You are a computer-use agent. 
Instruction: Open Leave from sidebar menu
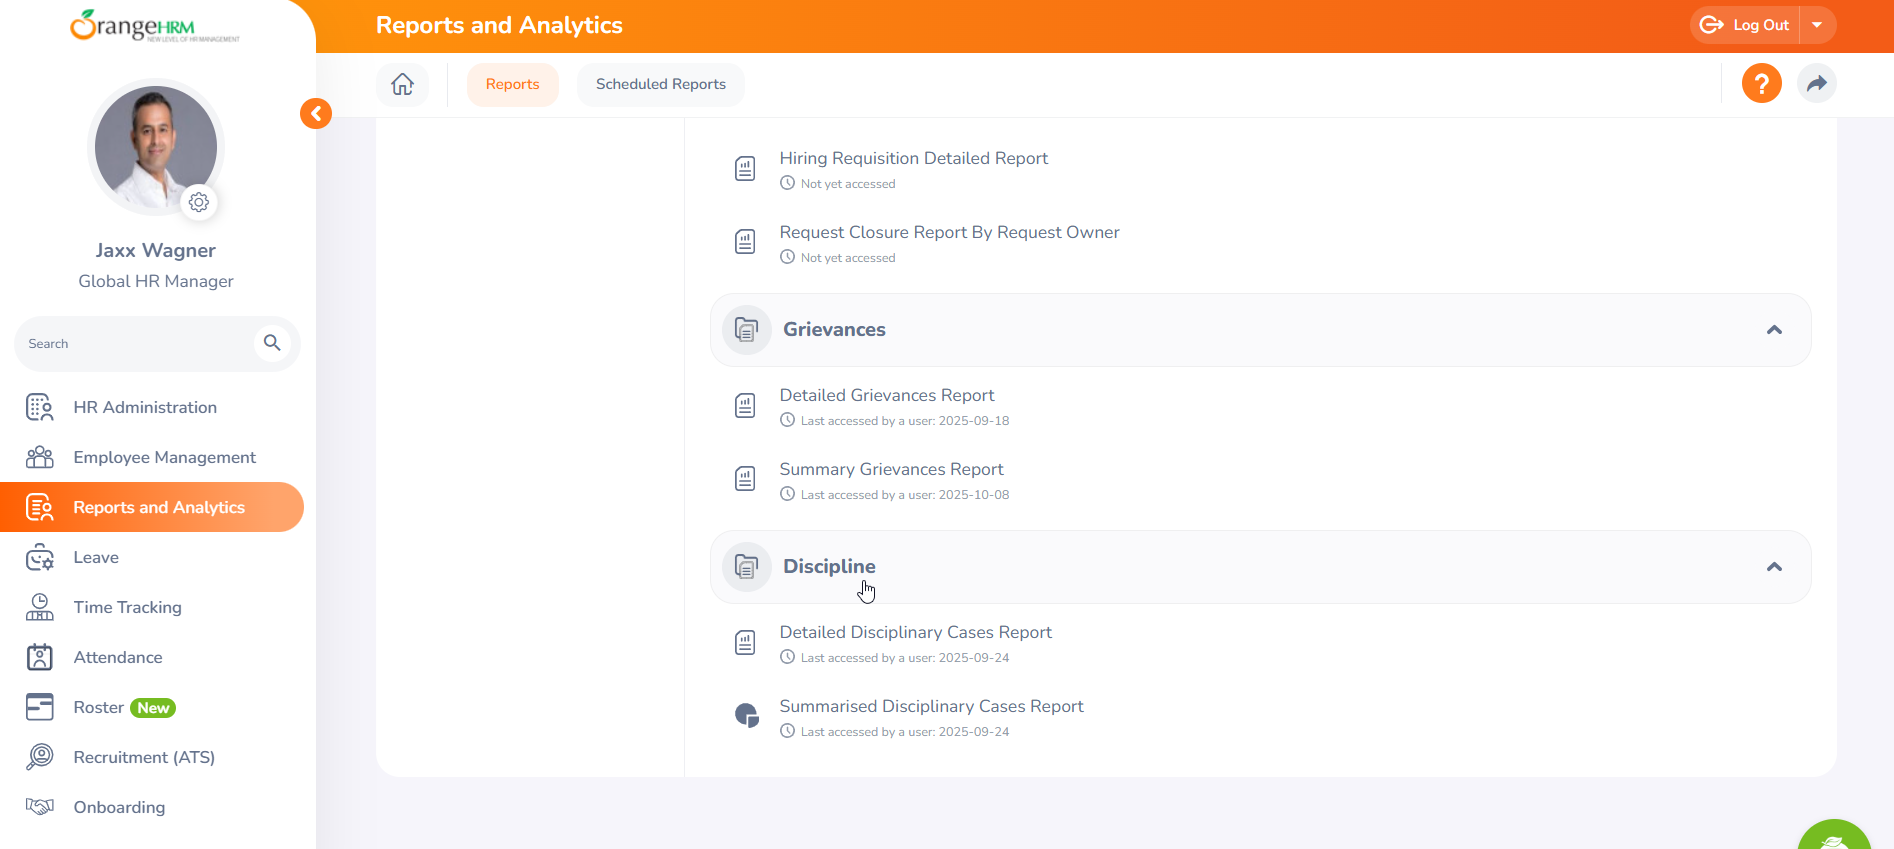[96, 558]
